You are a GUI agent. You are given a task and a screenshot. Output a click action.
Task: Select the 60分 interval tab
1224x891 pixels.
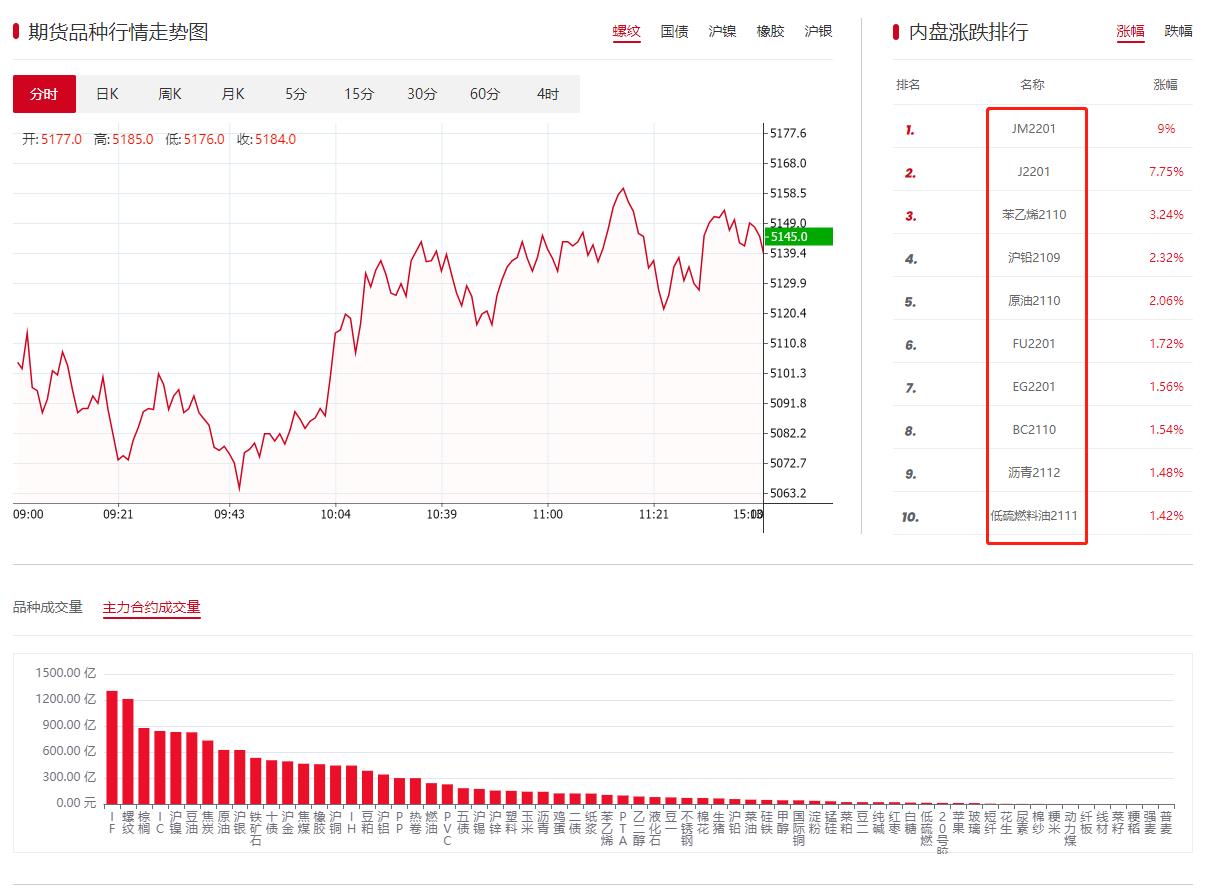pyautogui.click(x=484, y=92)
